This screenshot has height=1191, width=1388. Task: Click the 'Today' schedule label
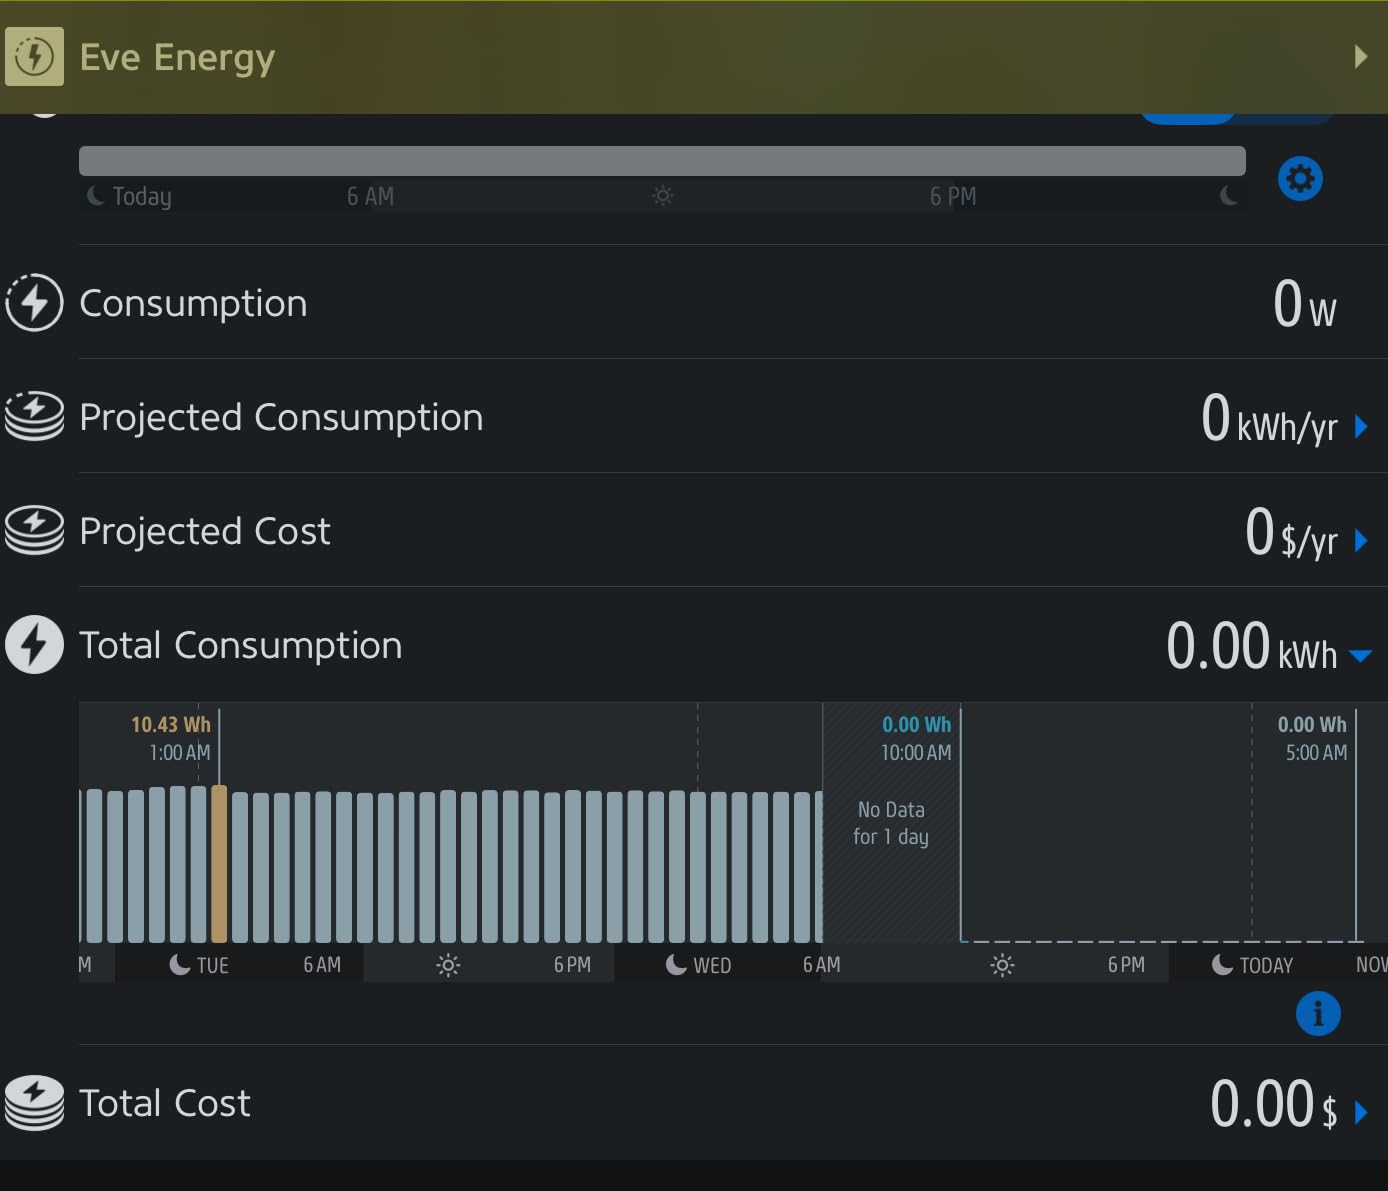point(142,196)
